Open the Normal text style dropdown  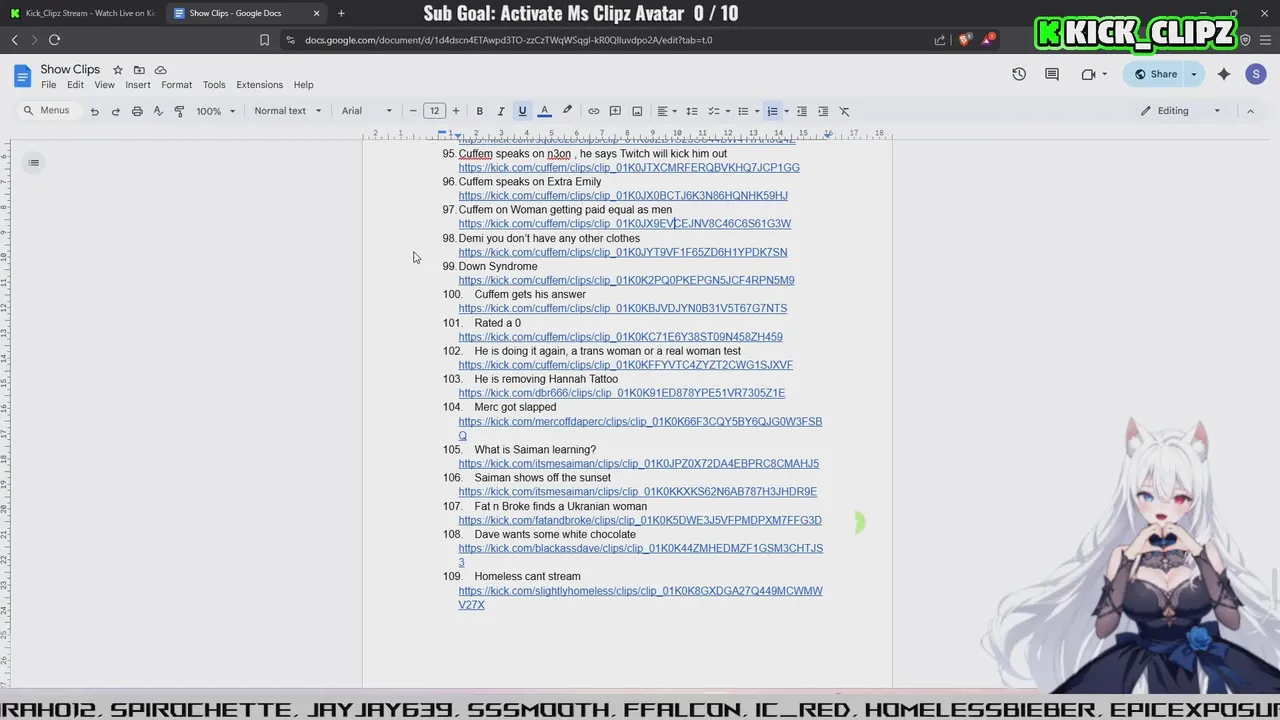(x=288, y=111)
